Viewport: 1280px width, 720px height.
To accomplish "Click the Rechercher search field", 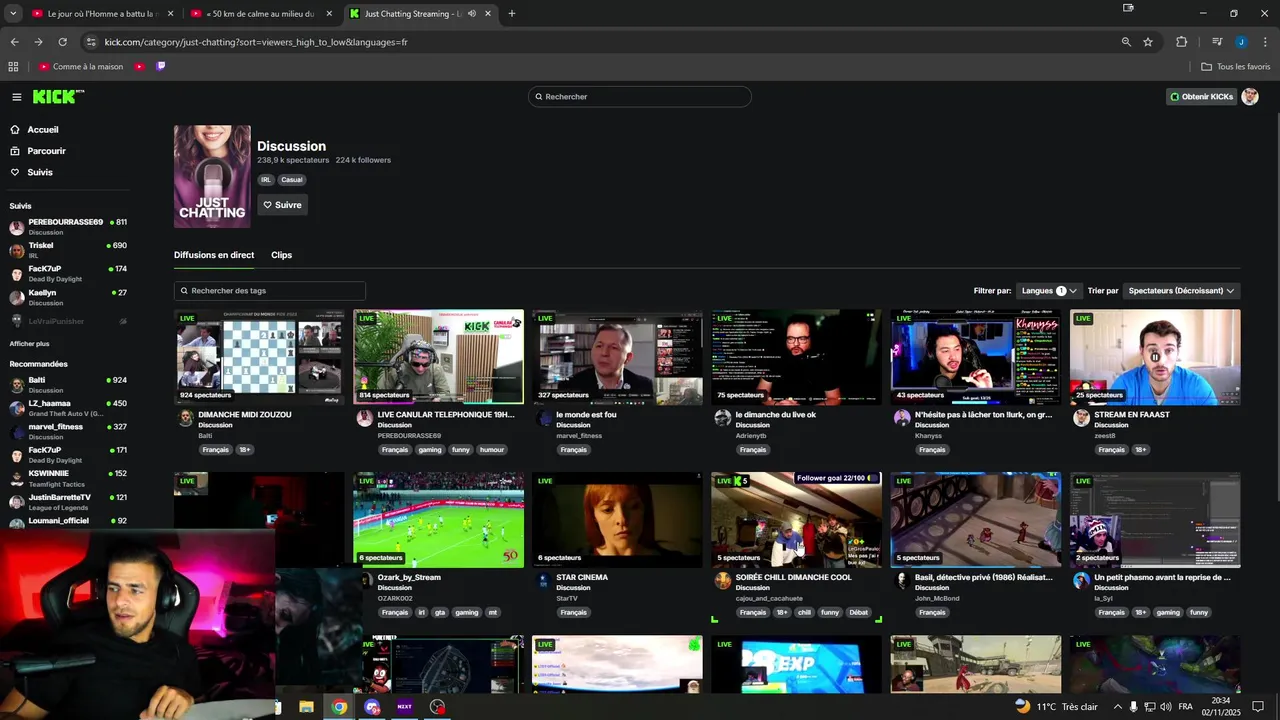I will point(640,97).
